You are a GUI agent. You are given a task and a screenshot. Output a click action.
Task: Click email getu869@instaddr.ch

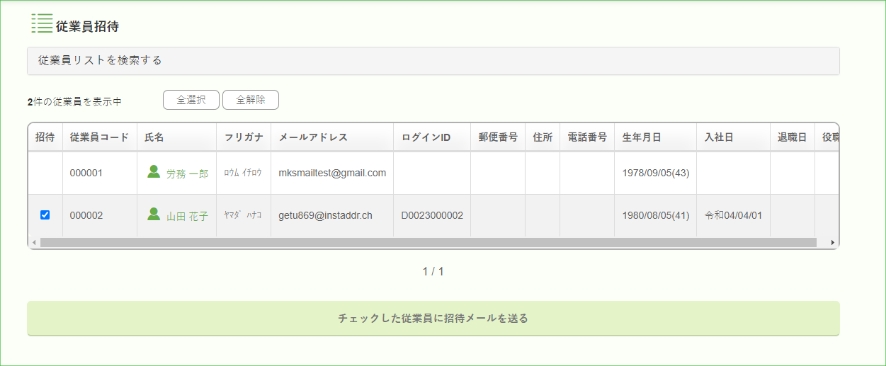(x=325, y=215)
